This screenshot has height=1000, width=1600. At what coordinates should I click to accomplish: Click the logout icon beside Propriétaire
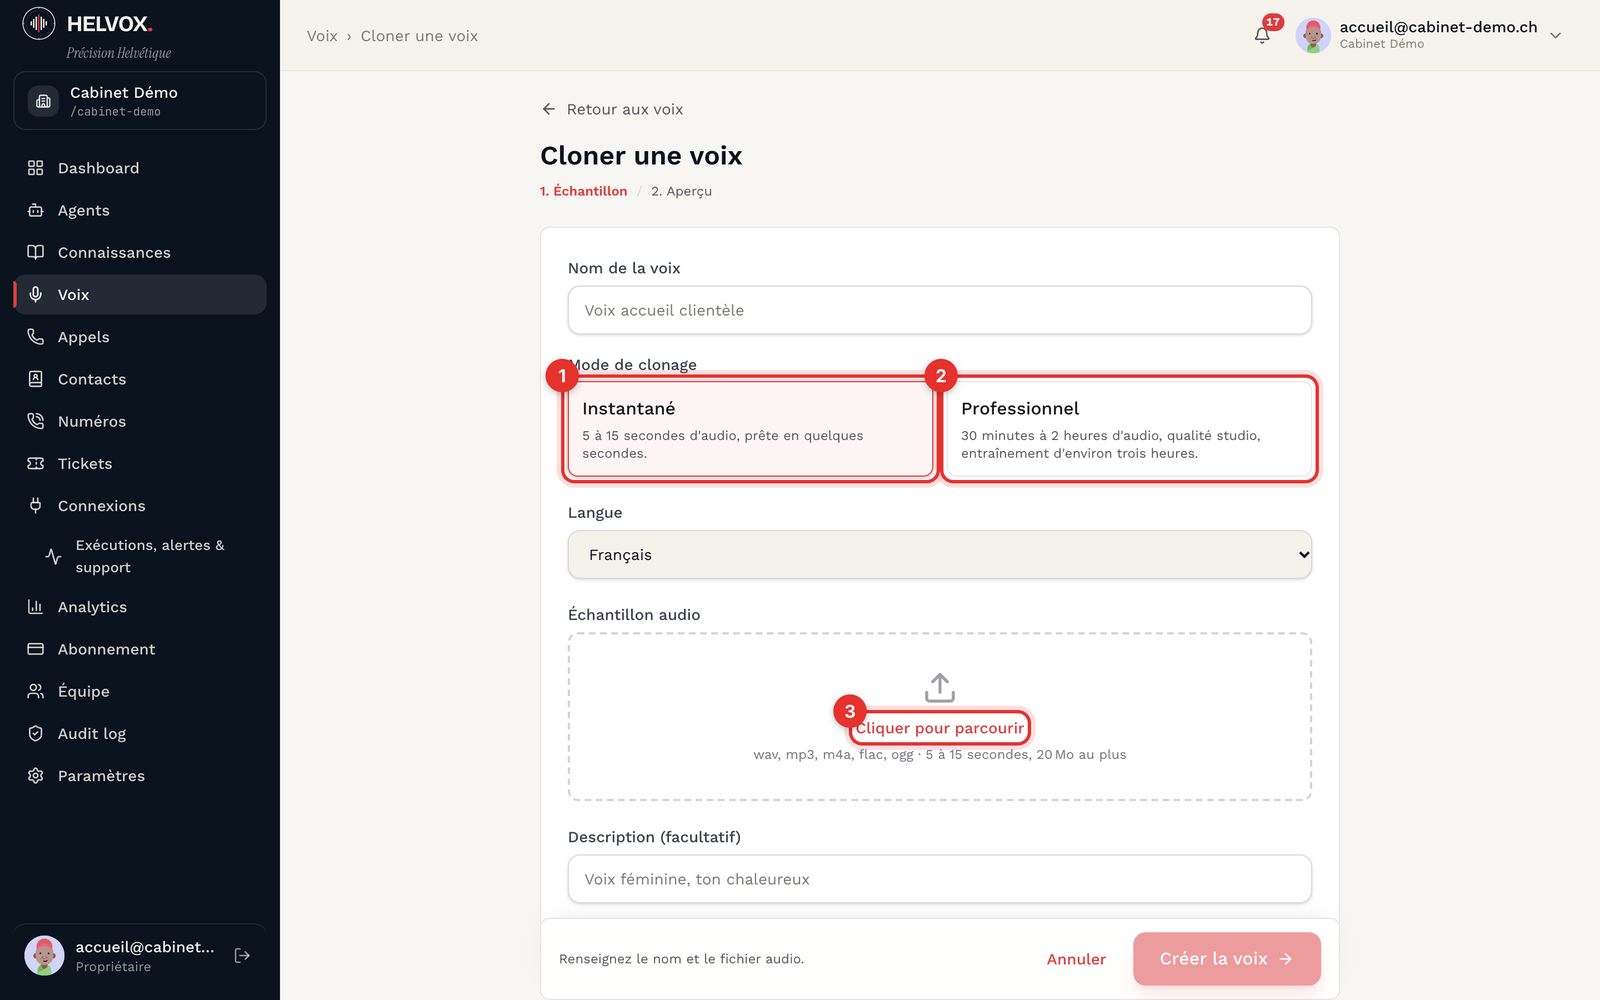(x=242, y=956)
